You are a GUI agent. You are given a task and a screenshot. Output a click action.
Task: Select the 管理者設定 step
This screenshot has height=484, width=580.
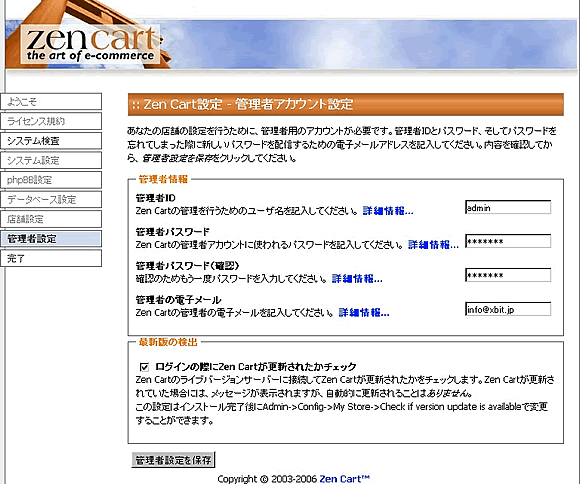[51, 239]
